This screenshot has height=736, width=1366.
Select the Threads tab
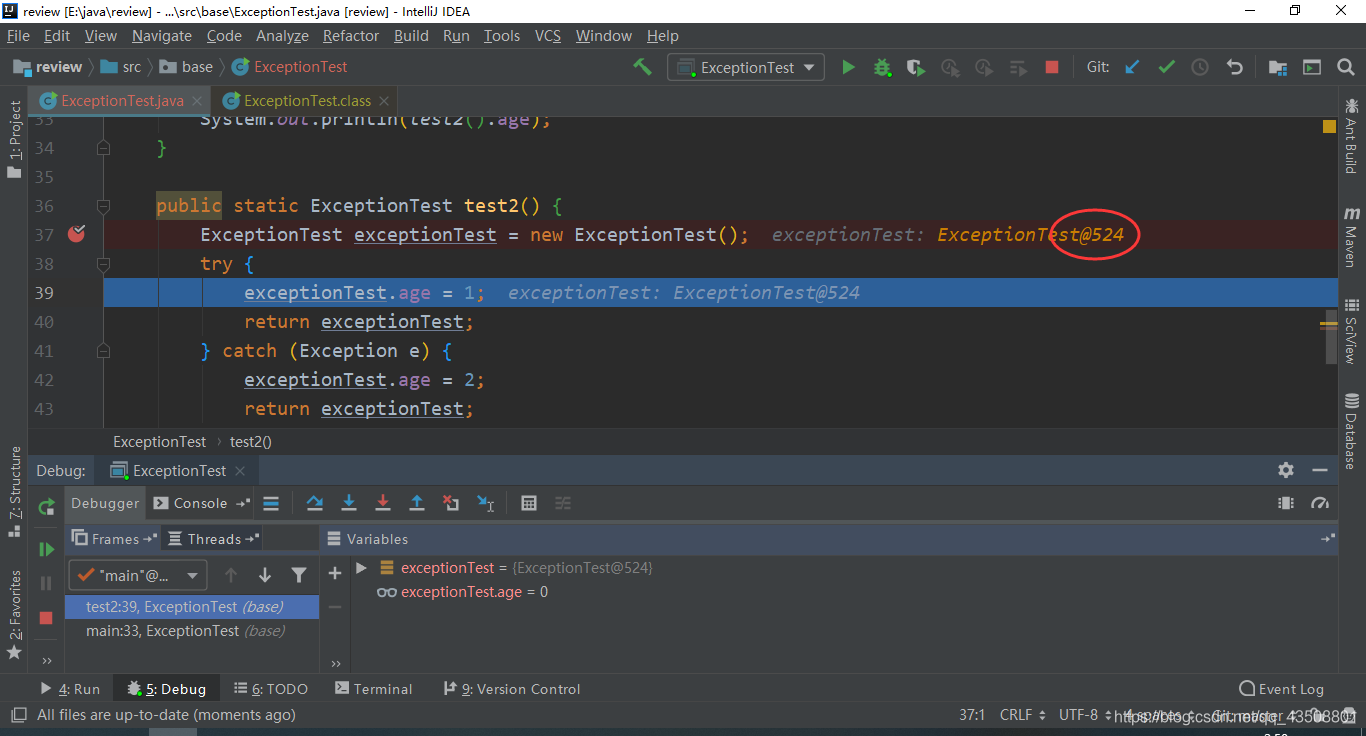pos(214,539)
